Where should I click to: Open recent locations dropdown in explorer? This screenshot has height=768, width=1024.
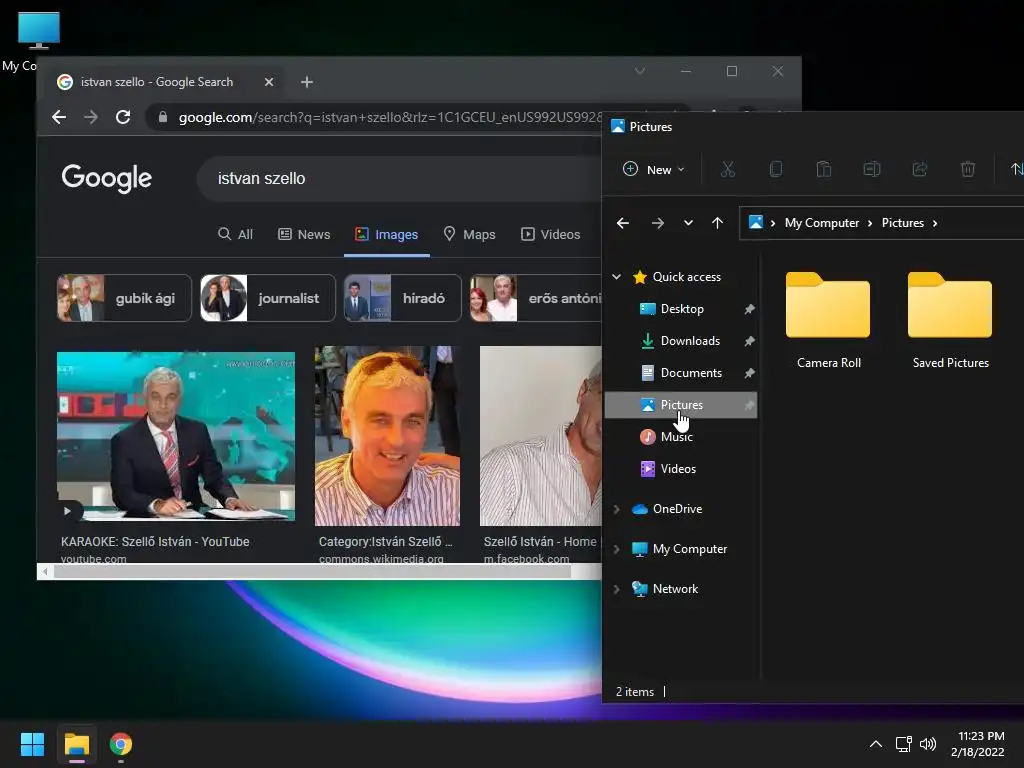(x=688, y=223)
